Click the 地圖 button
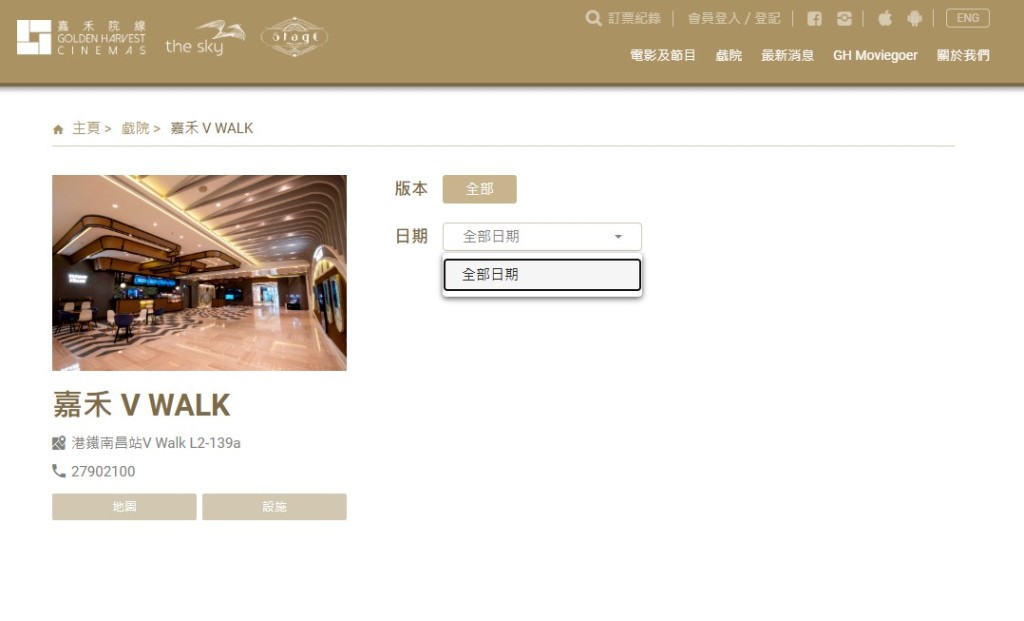 click(124, 507)
